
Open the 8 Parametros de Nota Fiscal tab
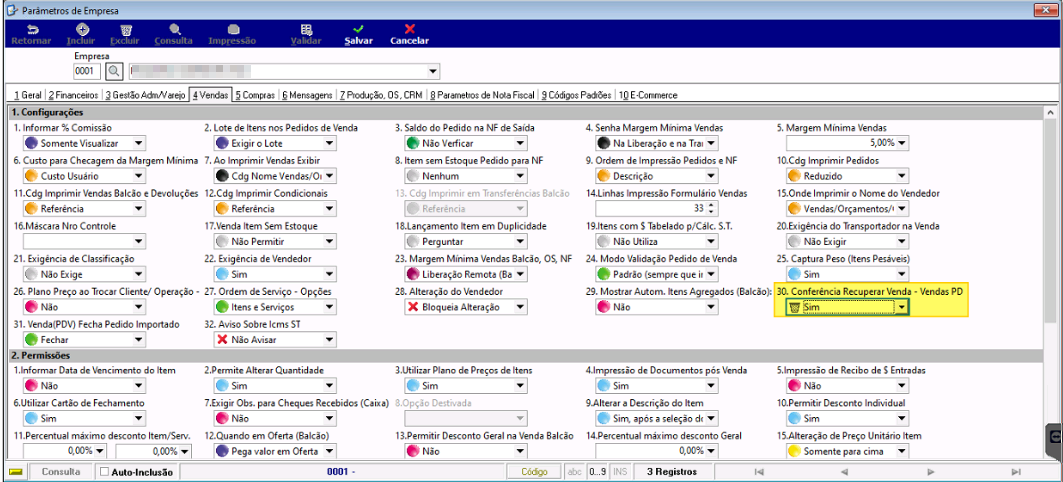pos(482,95)
